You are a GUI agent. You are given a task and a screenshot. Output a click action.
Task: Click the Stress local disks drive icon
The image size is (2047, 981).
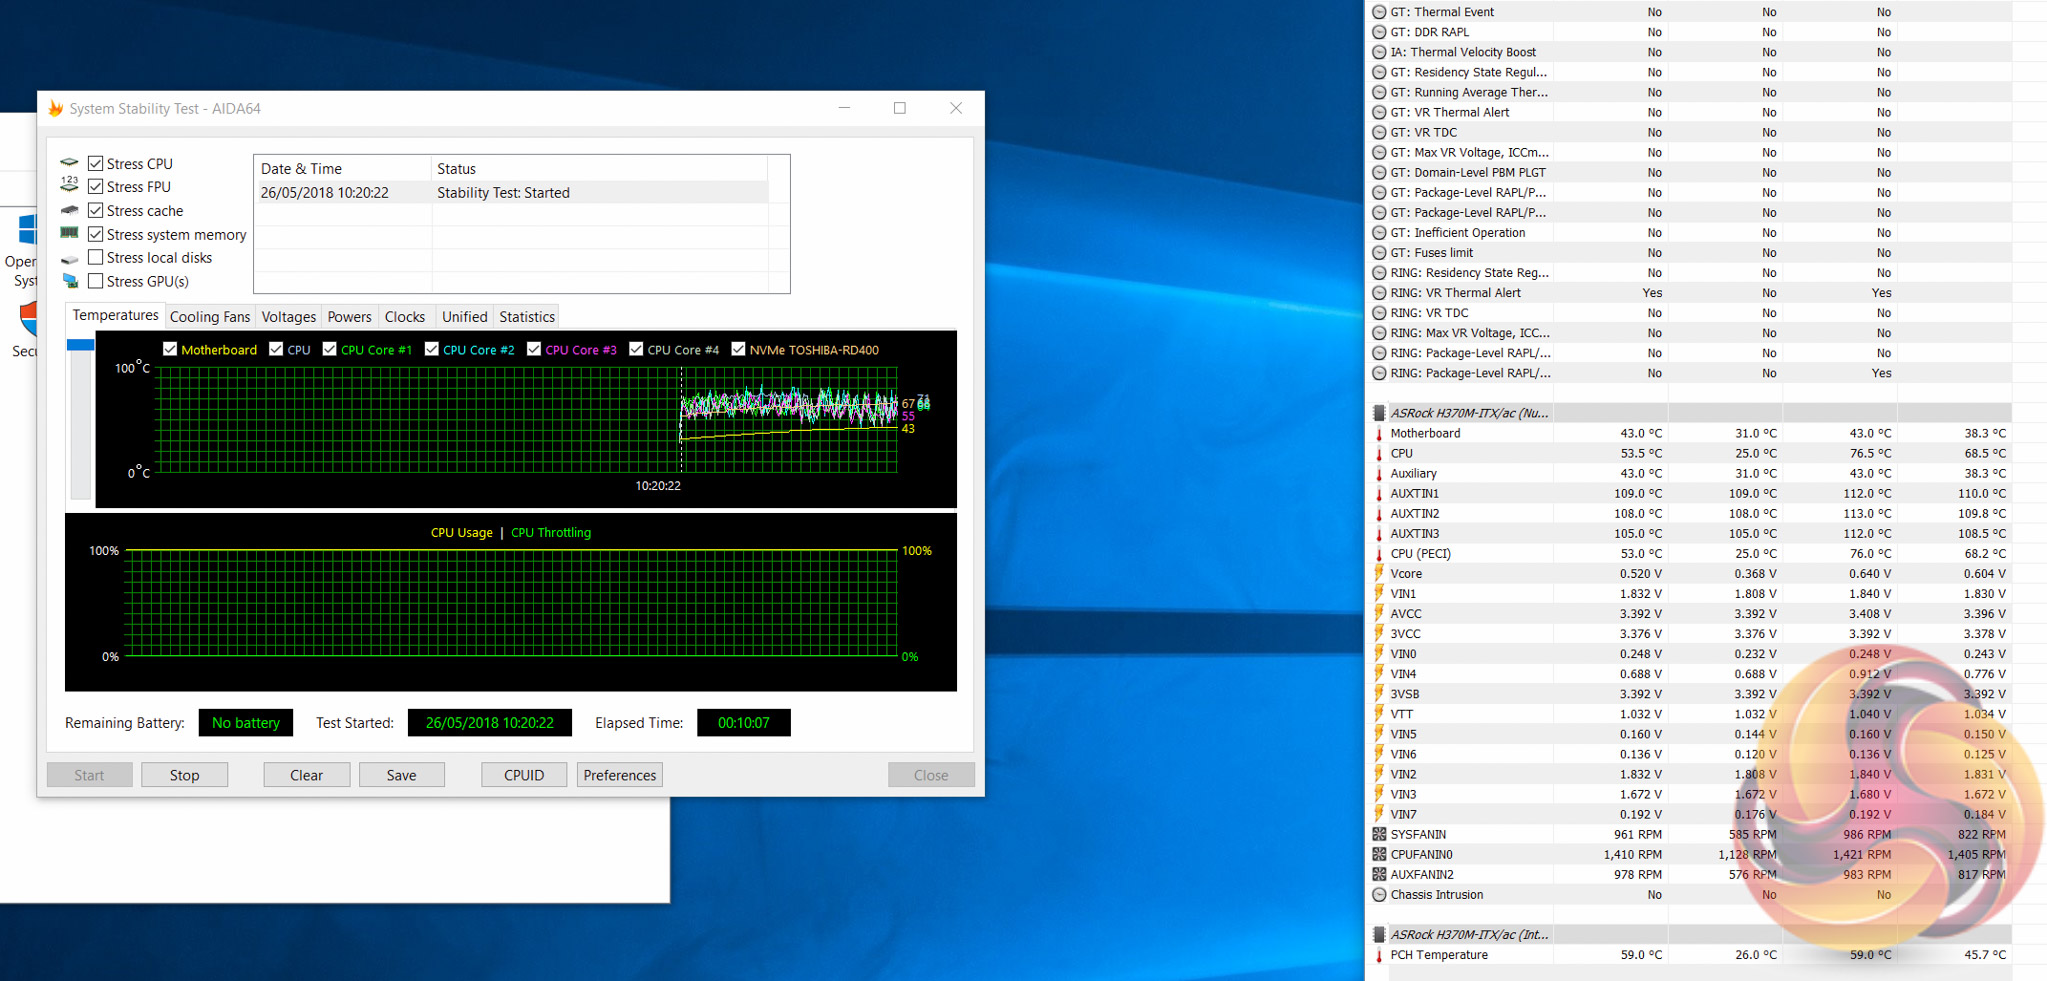tap(69, 259)
